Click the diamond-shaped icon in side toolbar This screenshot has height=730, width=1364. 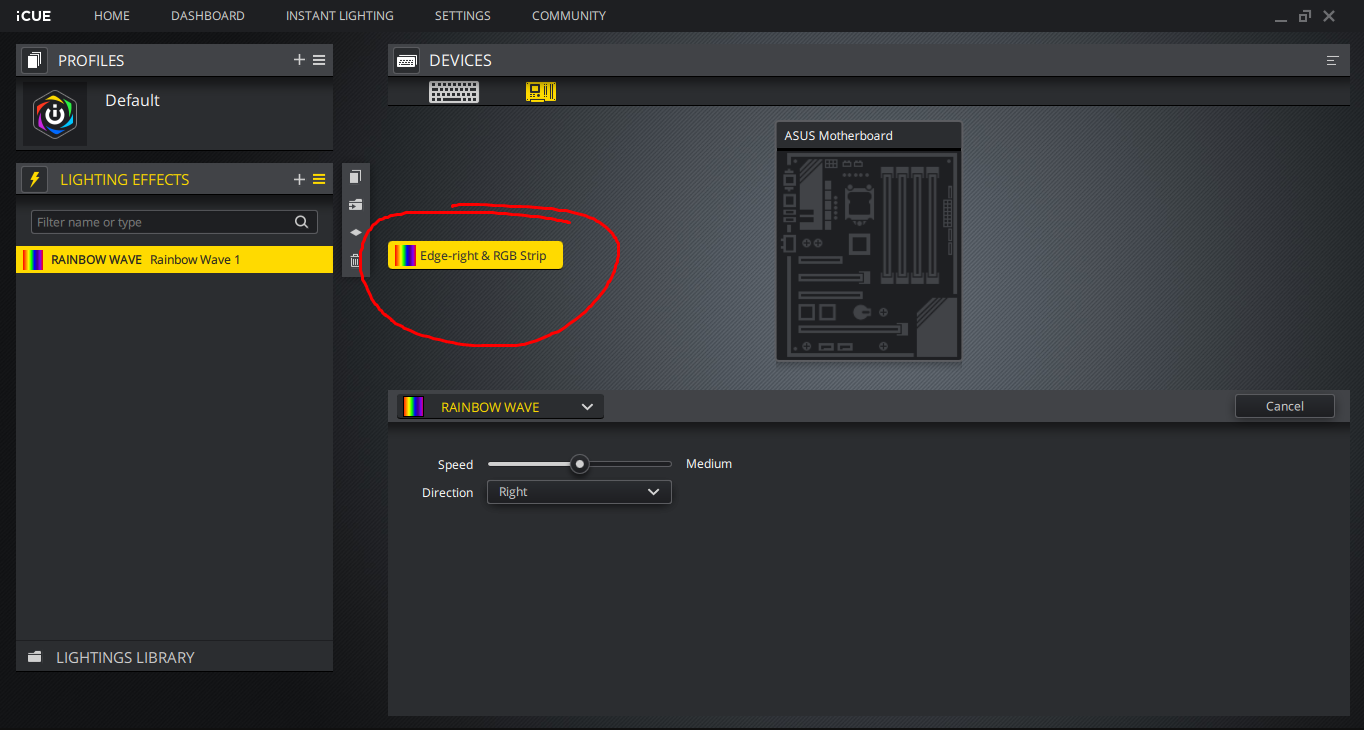[x=355, y=232]
